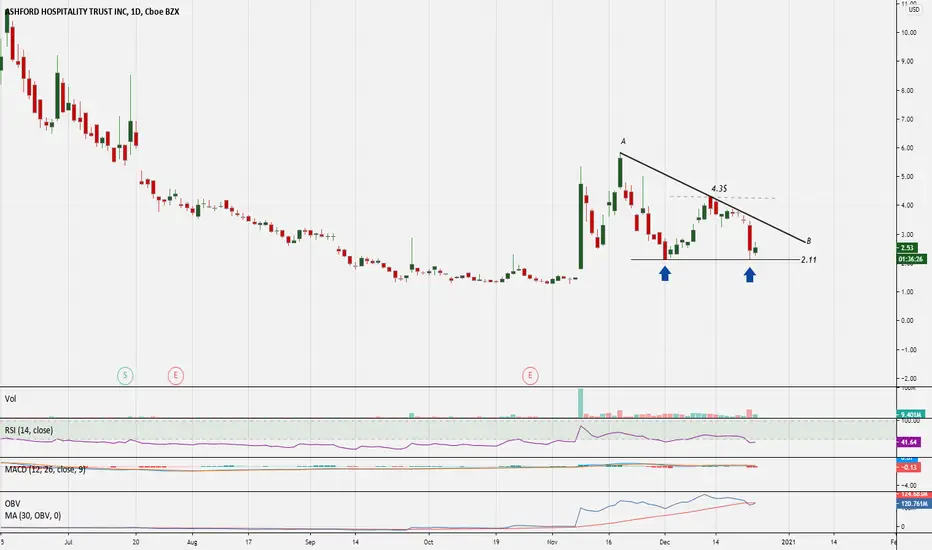Click the purple RSI line at its peak
This screenshot has height=550, width=932.
point(581,426)
